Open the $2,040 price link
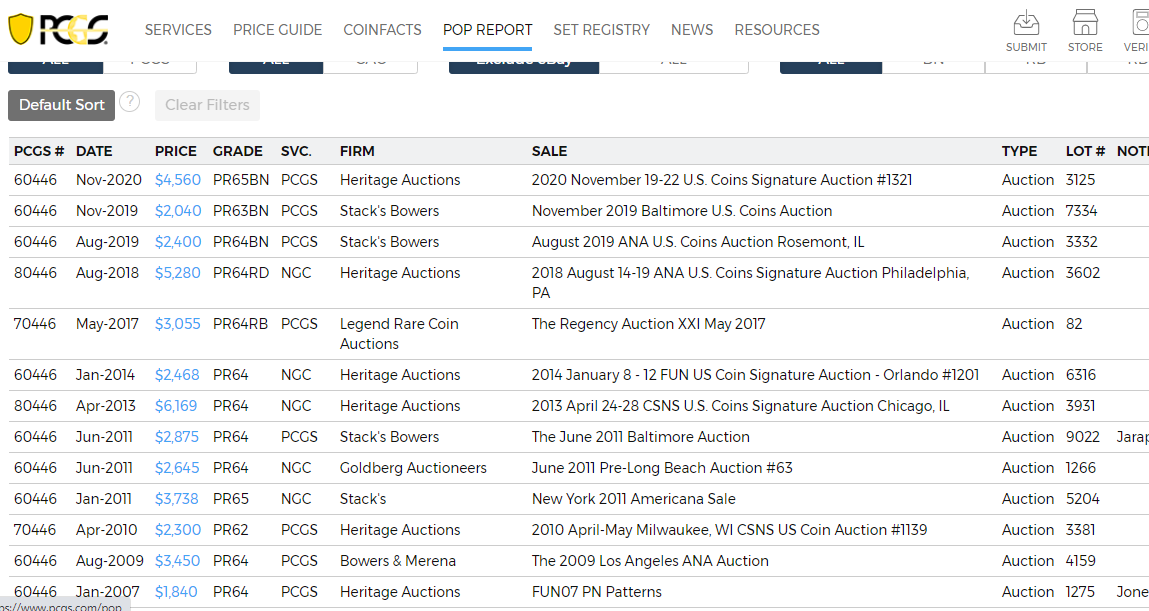Viewport: 1149px width, 611px height. (x=178, y=211)
